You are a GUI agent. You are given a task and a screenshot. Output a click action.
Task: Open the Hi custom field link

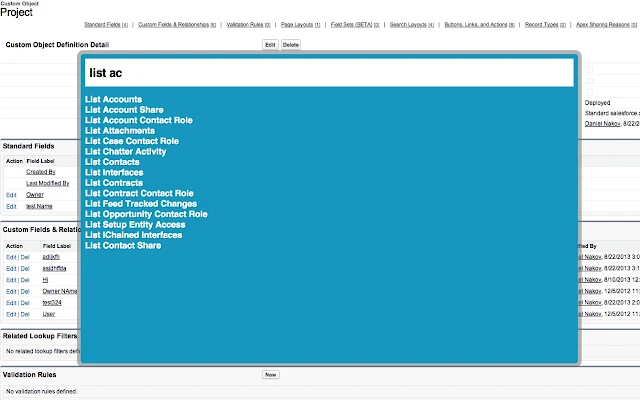point(45,280)
